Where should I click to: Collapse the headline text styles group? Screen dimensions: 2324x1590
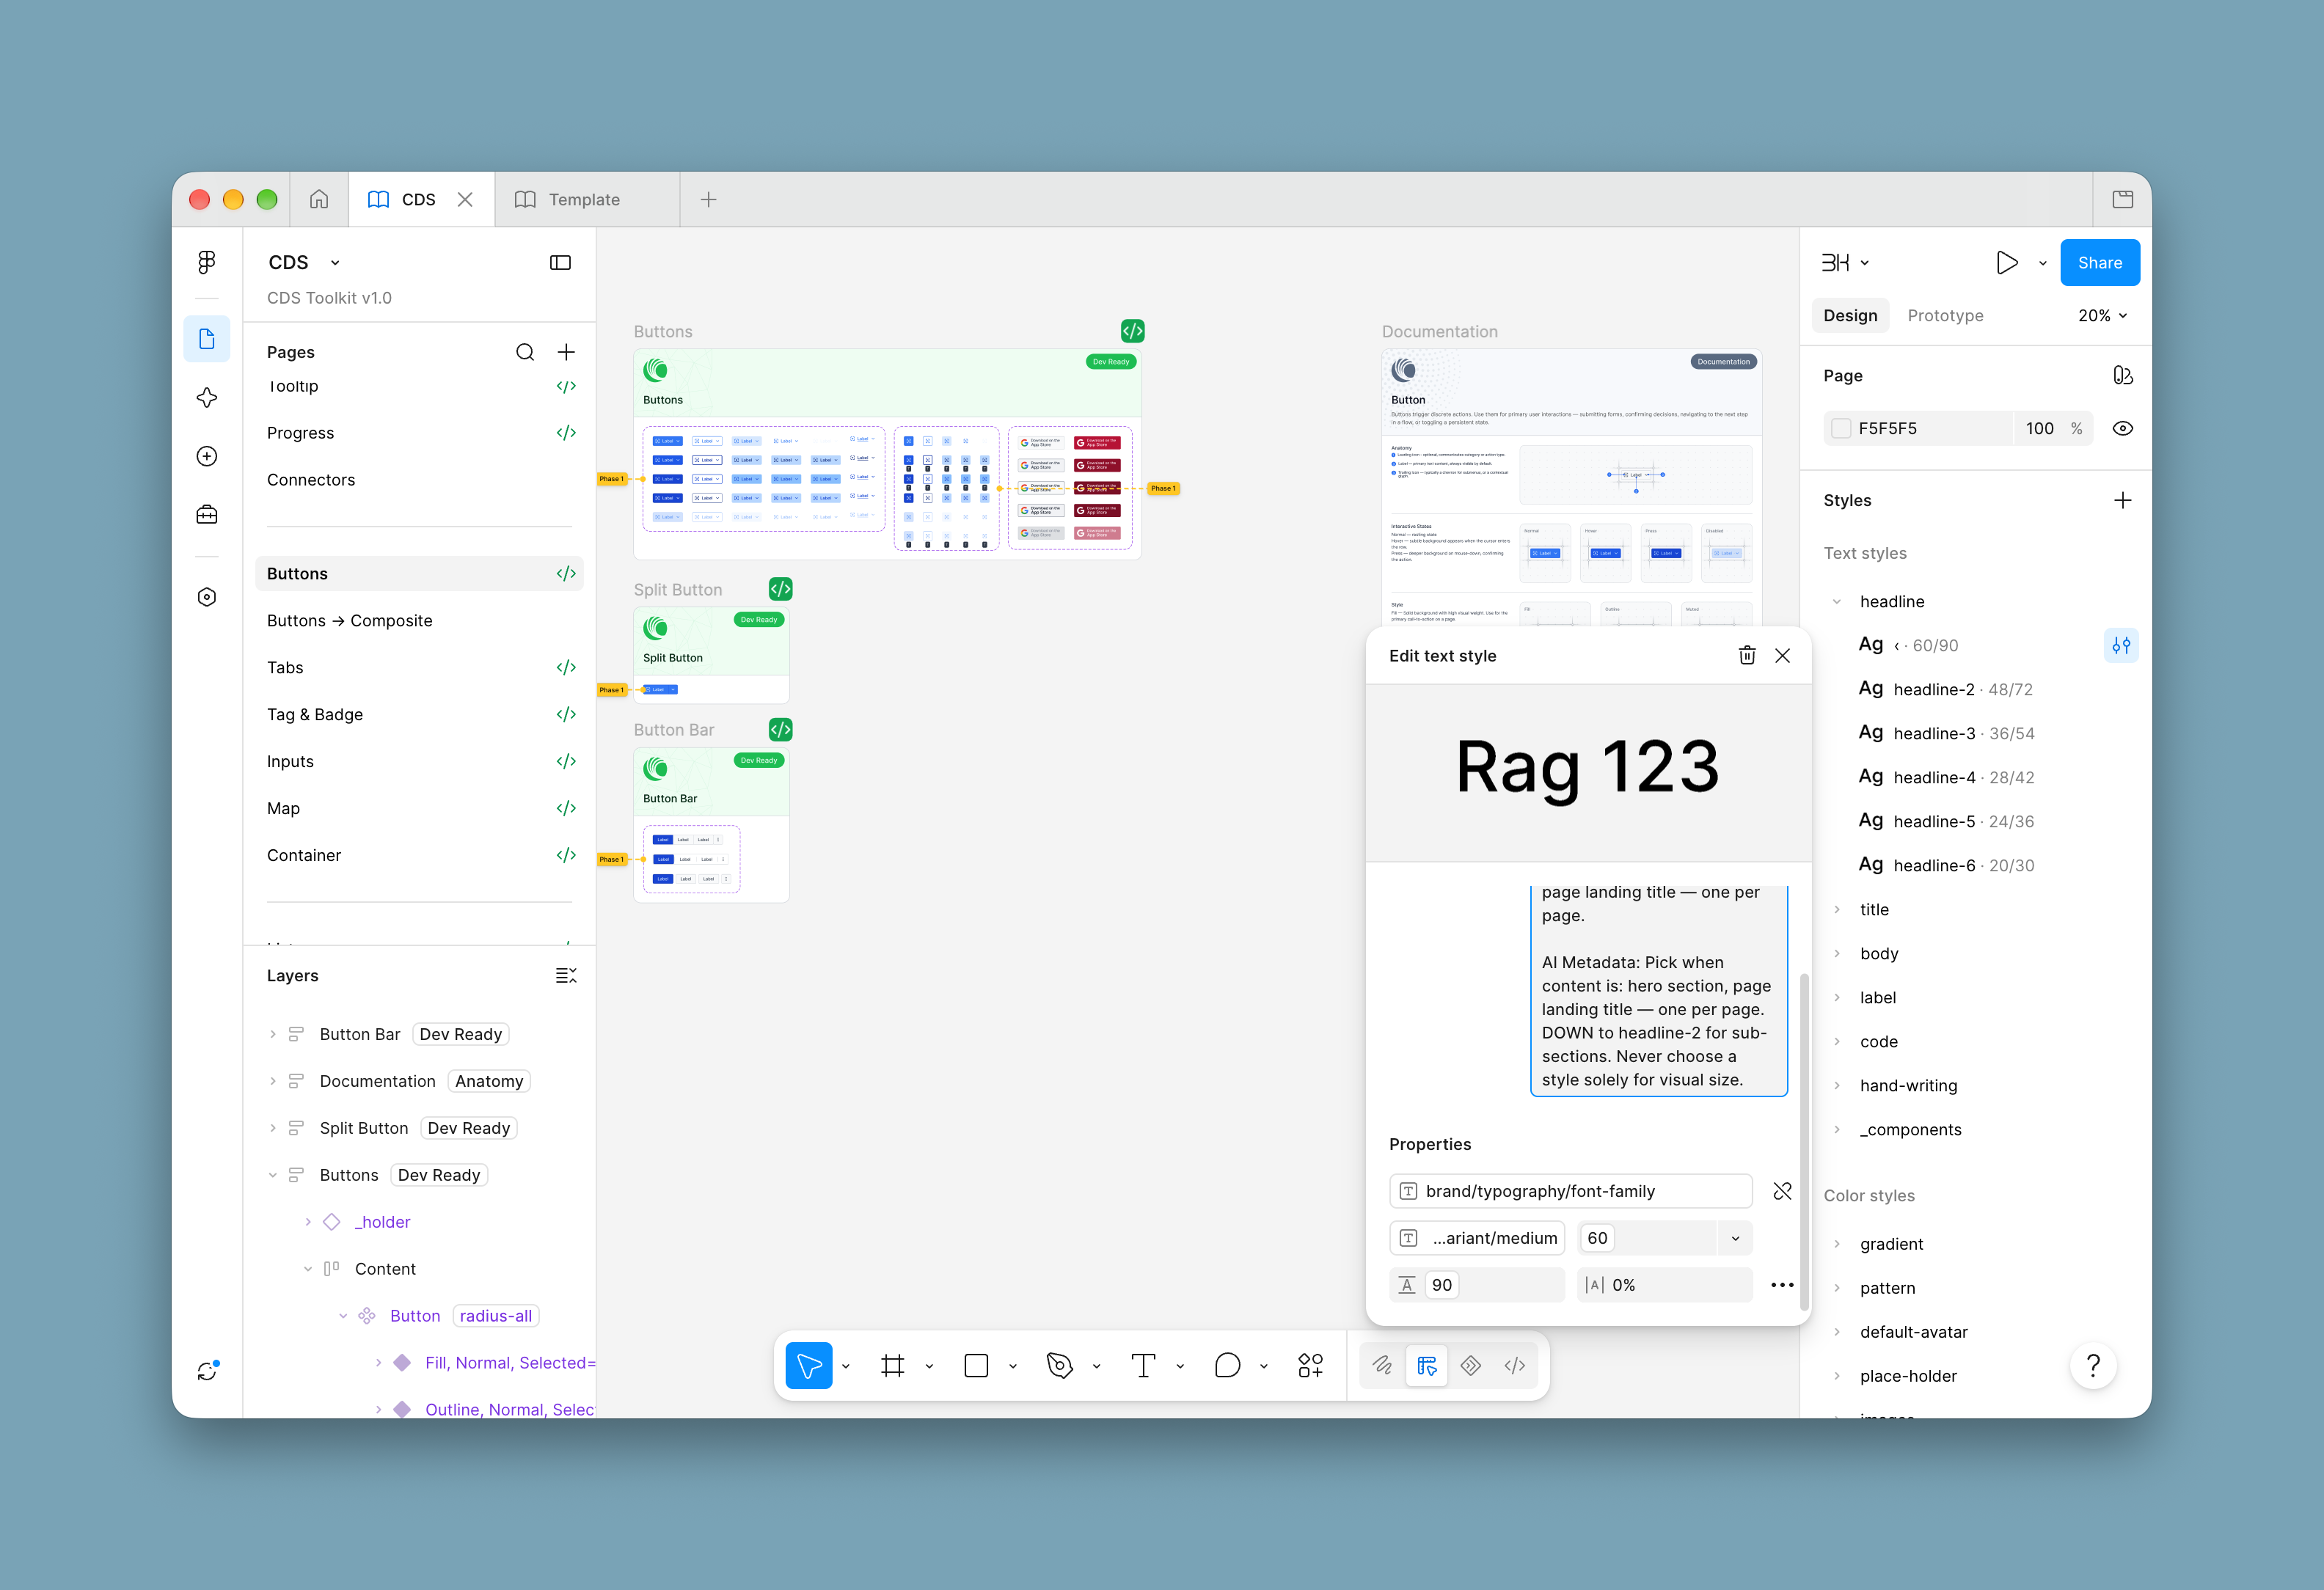[1836, 601]
